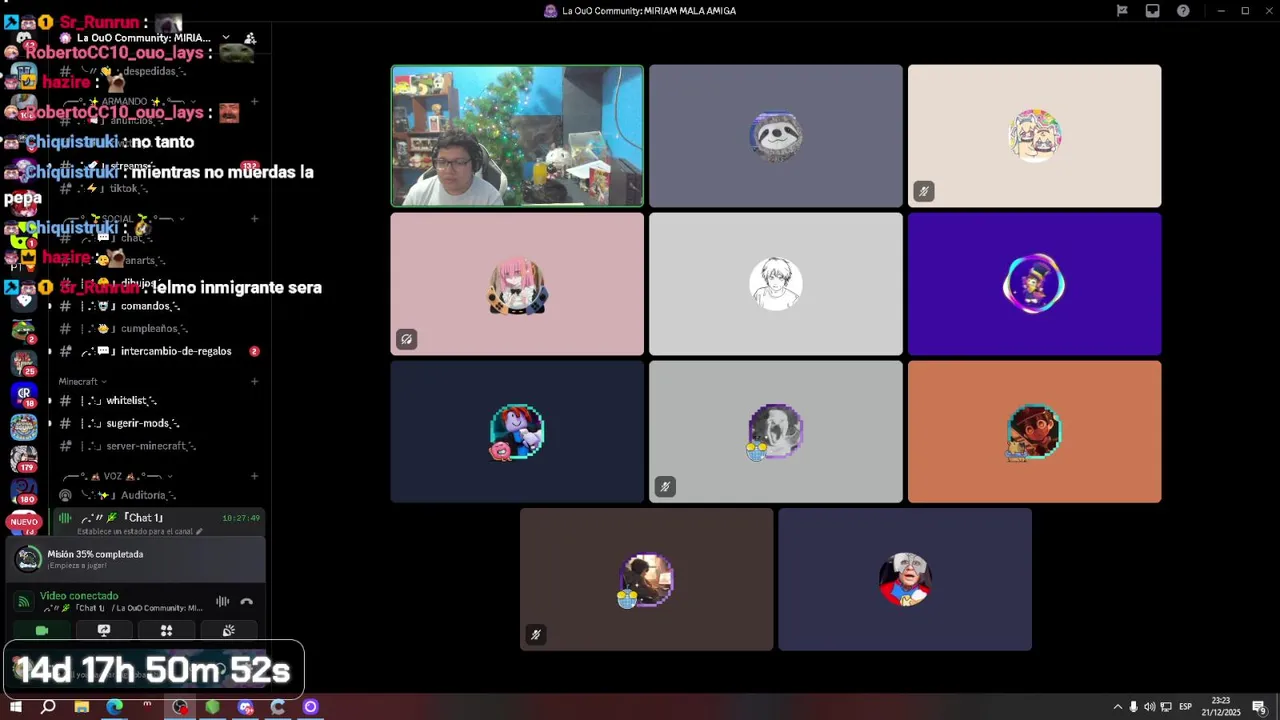Open the cumpleaños channel
This screenshot has height=720, width=1280.
coord(155,328)
